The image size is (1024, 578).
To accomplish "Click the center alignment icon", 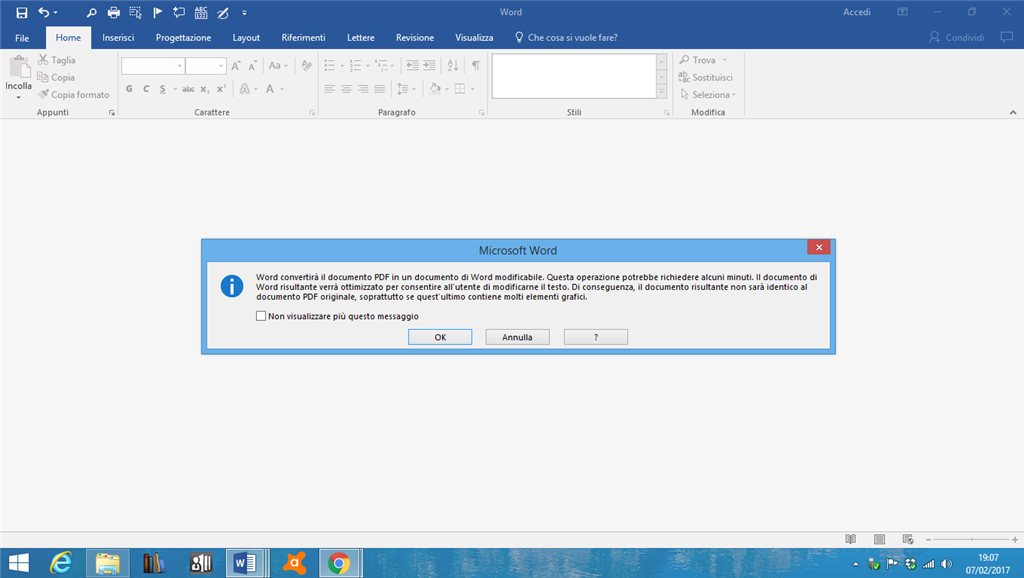I will coord(346,89).
